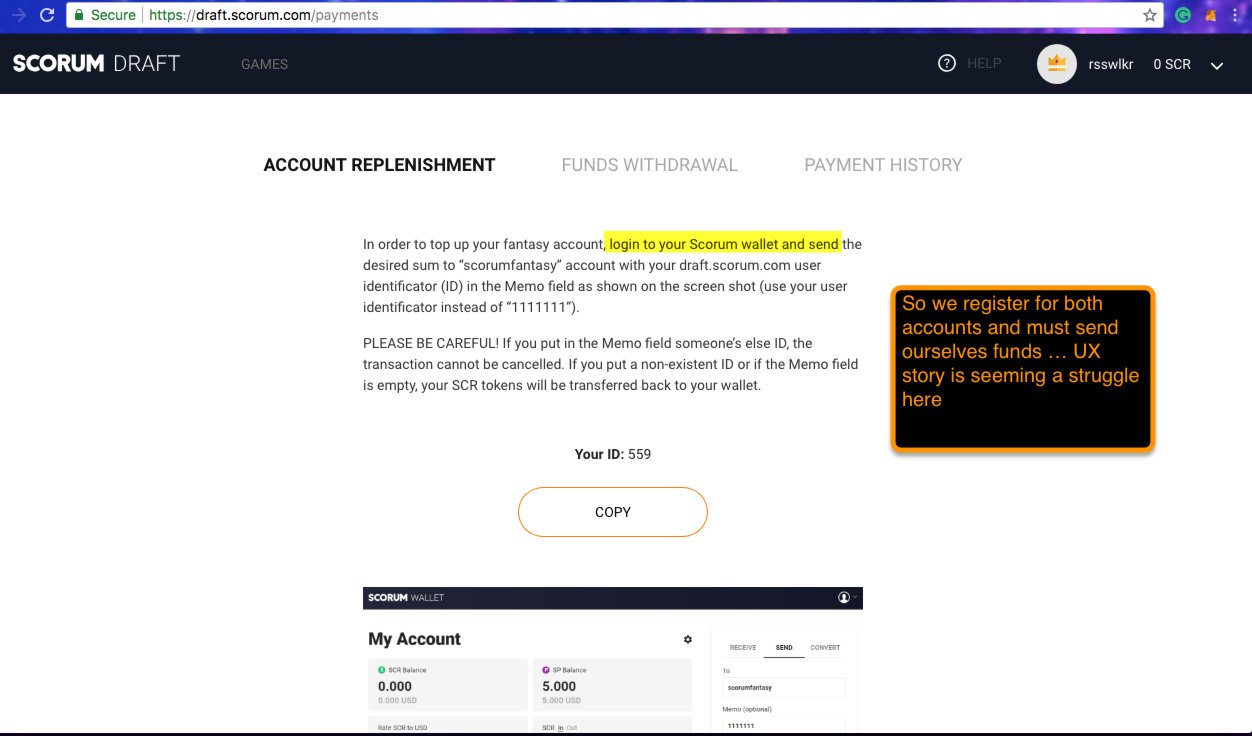Click the SP Balance 5.000 card
Image resolution: width=1252 pixels, height=736 pixels.
(612, 684)
